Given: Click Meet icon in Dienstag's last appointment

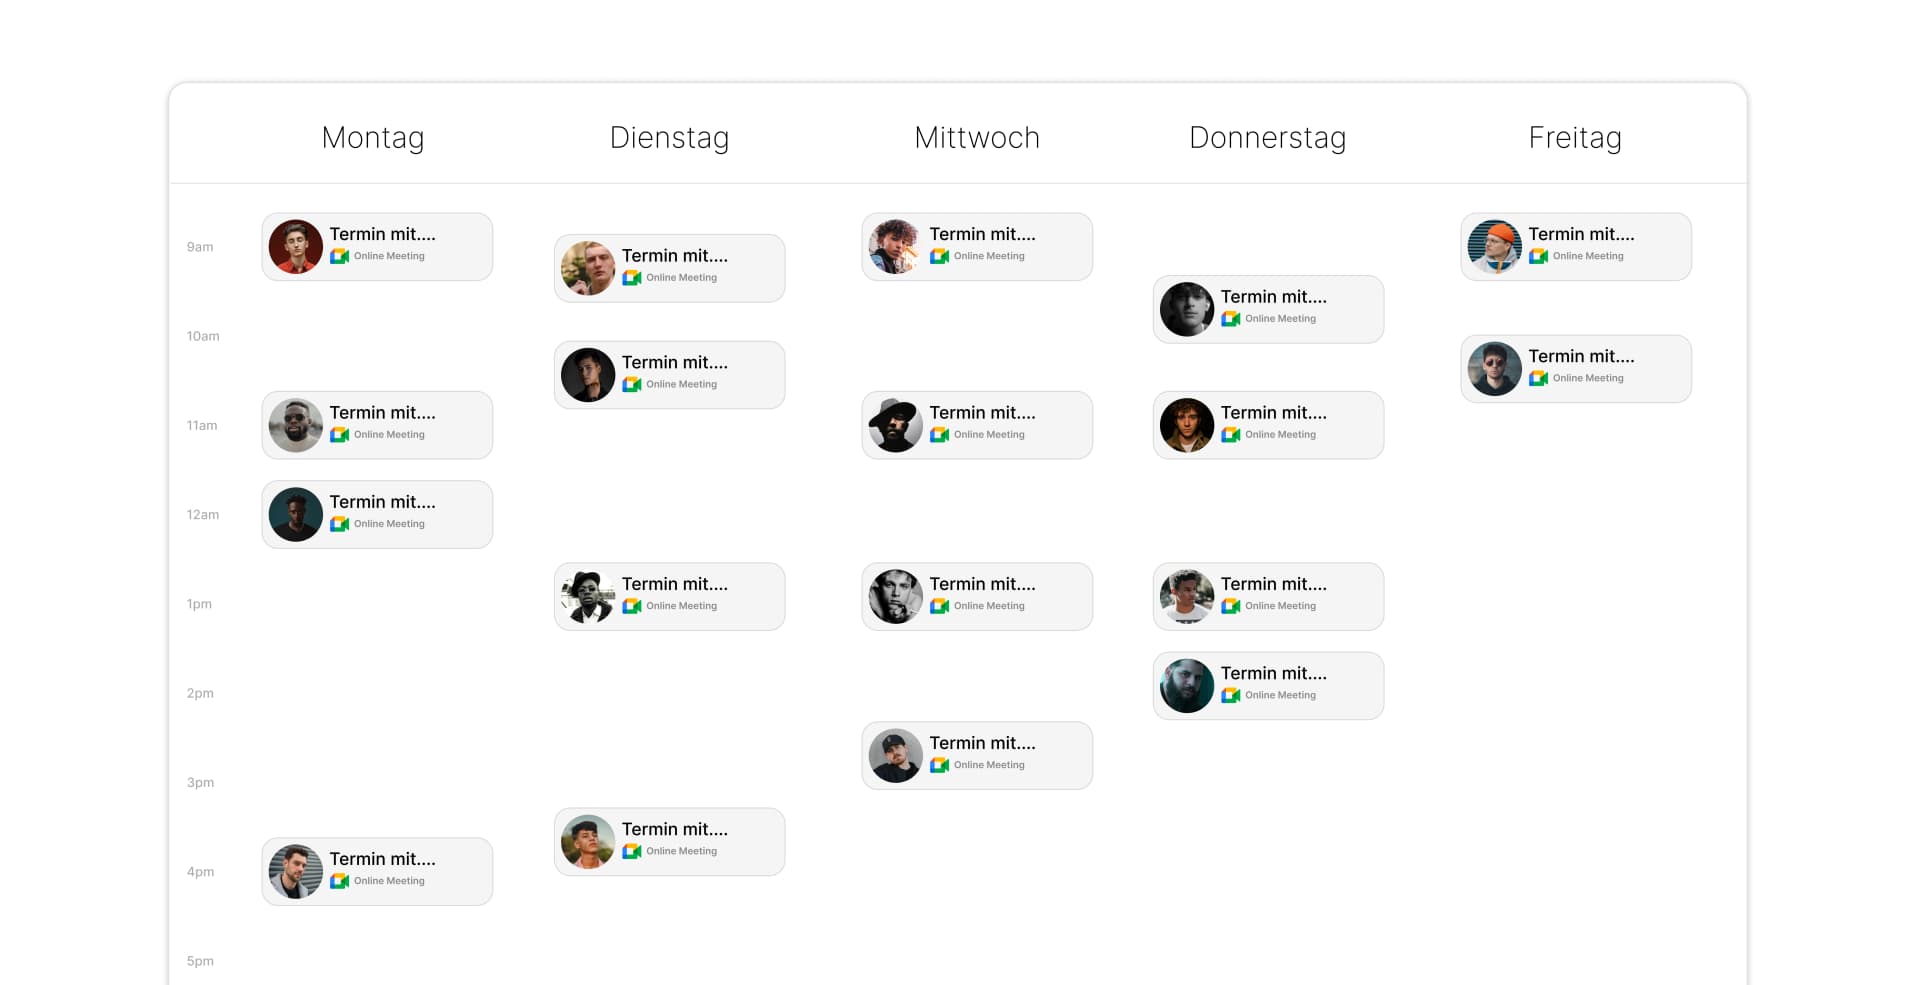Looking at the screenshot, I should (x=631, y=852).
